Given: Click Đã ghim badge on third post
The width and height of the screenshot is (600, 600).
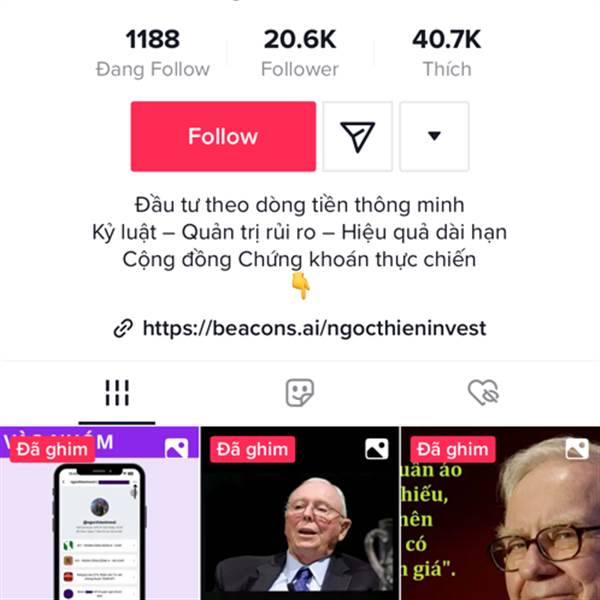Looking at the screenshot, I should (x=453, y=450).
